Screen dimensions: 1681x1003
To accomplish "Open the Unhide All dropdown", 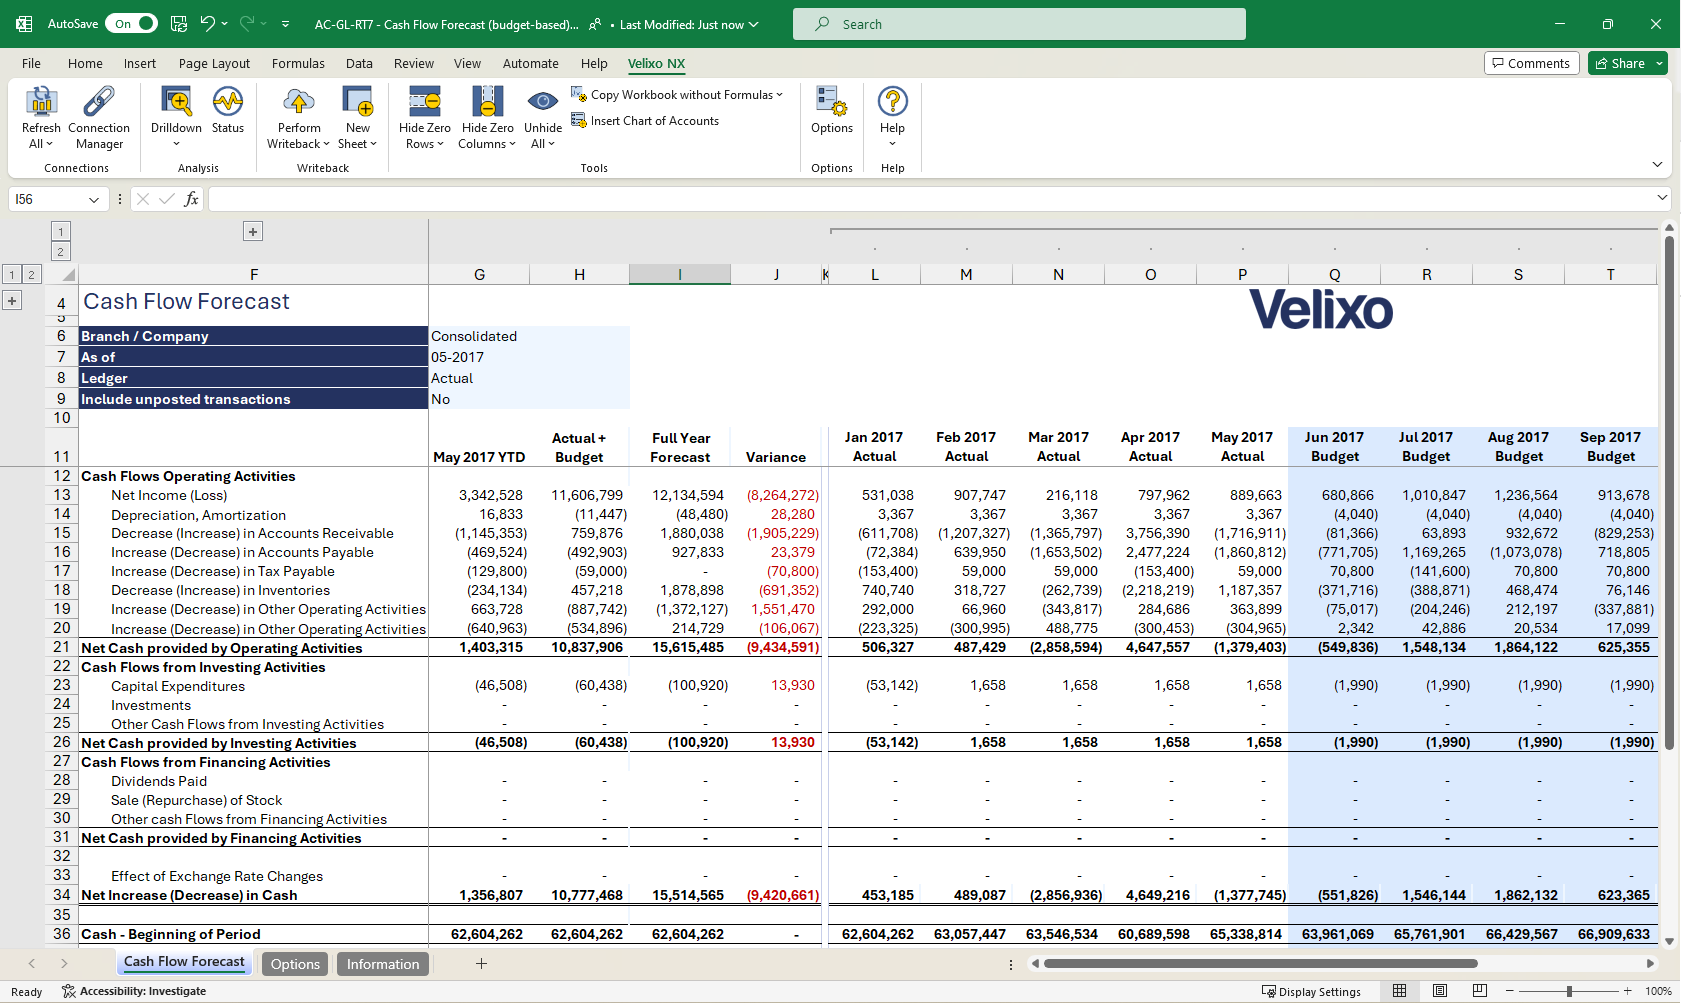I will coord(551,144).
